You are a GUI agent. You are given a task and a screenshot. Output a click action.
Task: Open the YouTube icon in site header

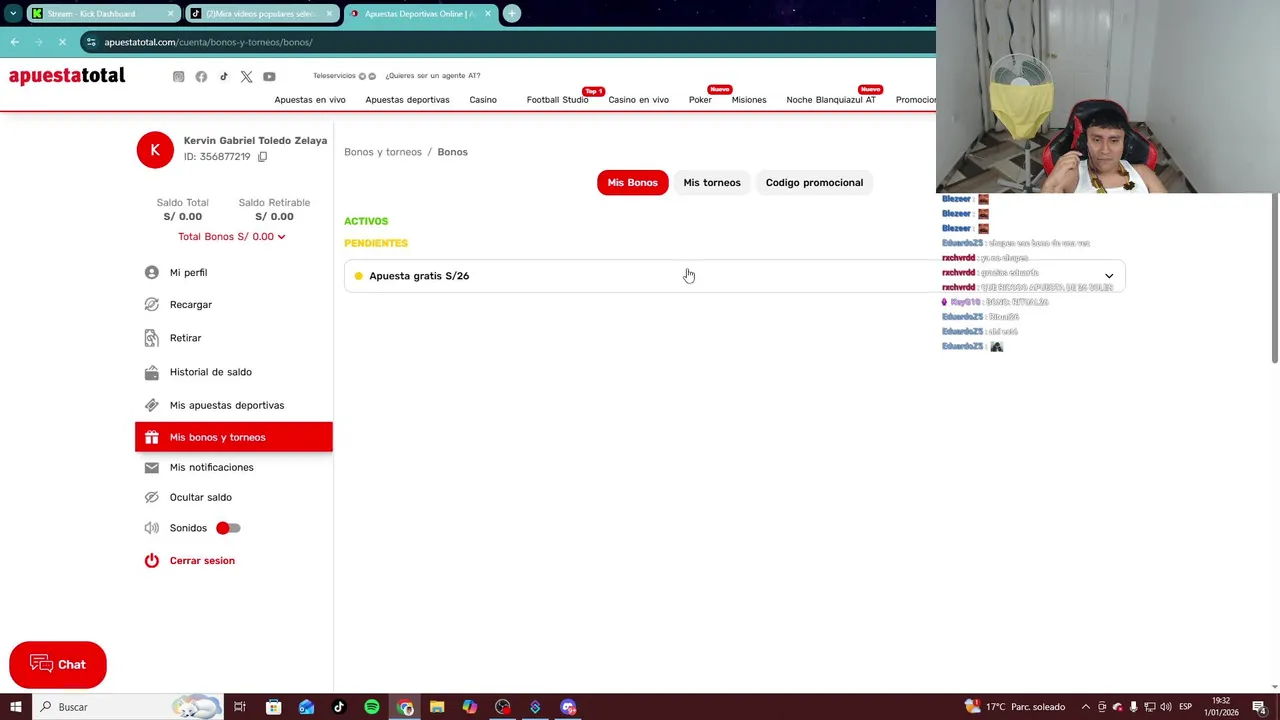269,77
